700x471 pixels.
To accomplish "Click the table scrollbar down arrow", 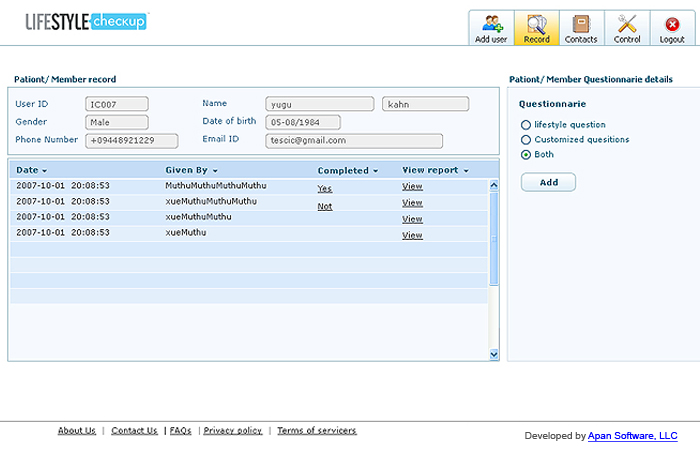I will [x=494, y=354].
